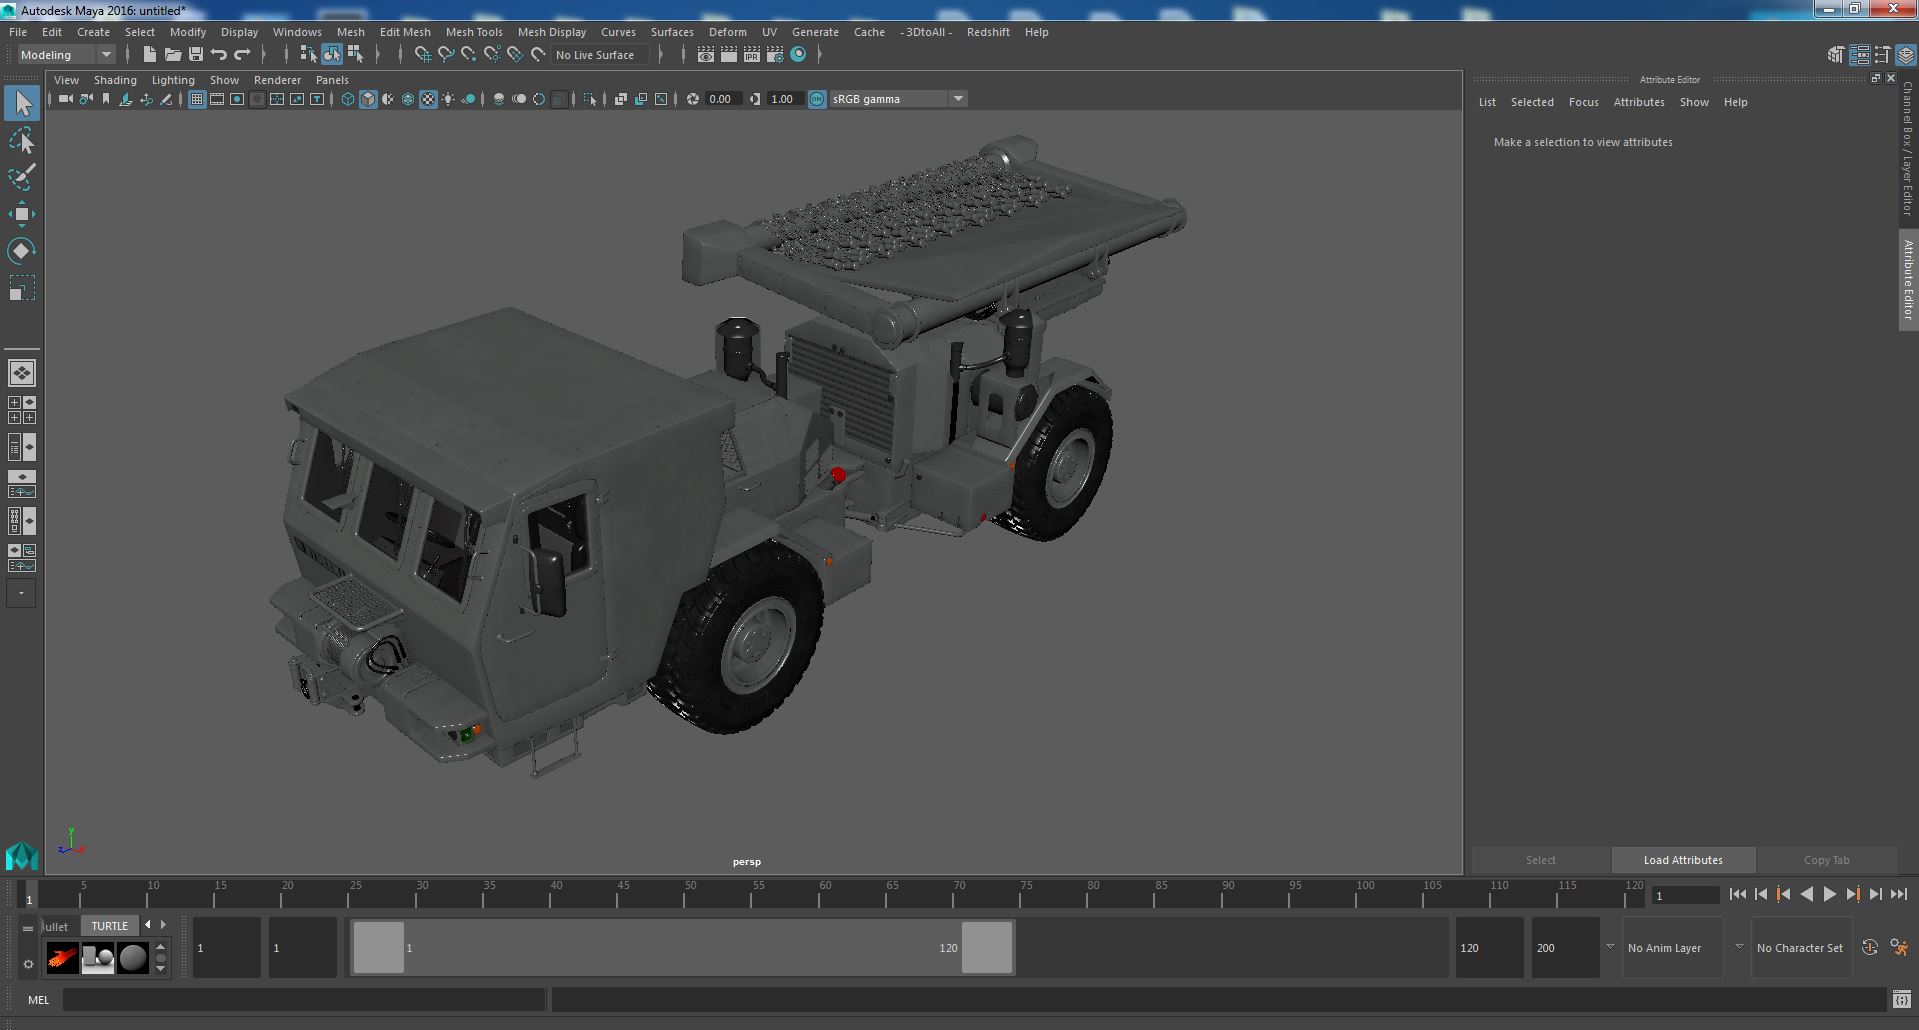
Task: Pick the Paint selection tool
Action: pos(22,177)
